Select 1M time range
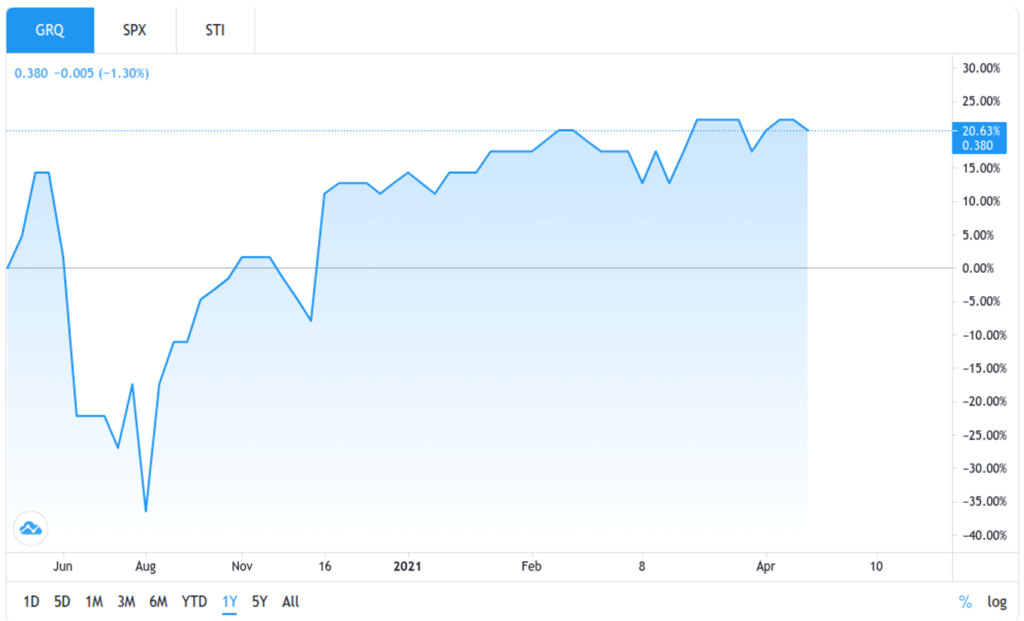The width and height of the screenshot is (1024, 621). [x=94, y=602]
